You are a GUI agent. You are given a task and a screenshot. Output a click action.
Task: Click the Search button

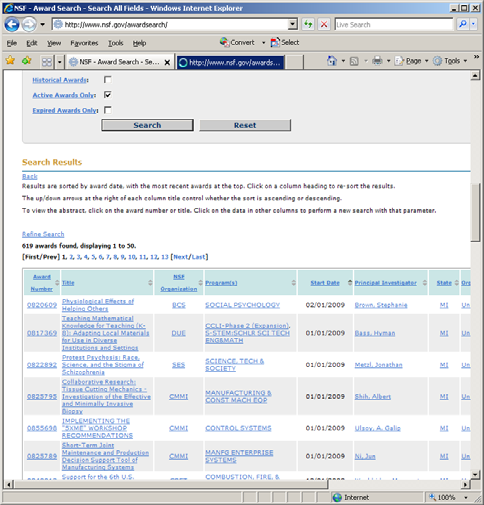tap(147, 125)
